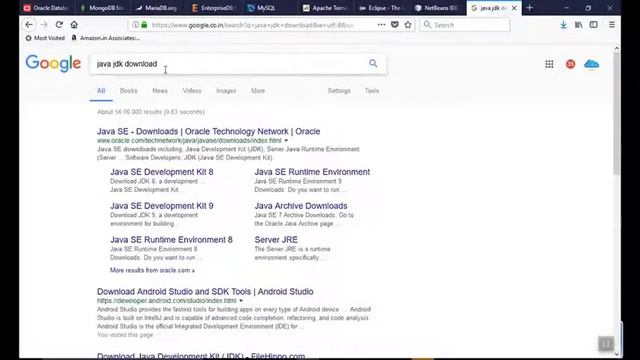The width and height of the screenshot is (640, 360).
Task: Switch to the NetBeans IDE tab
Action: pos(436,8)
